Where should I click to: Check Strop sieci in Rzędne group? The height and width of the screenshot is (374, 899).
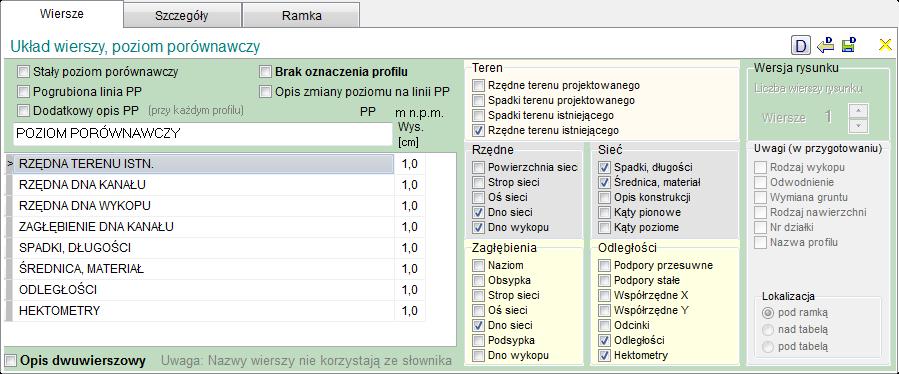pyautogui.click(x=478, y=182)
